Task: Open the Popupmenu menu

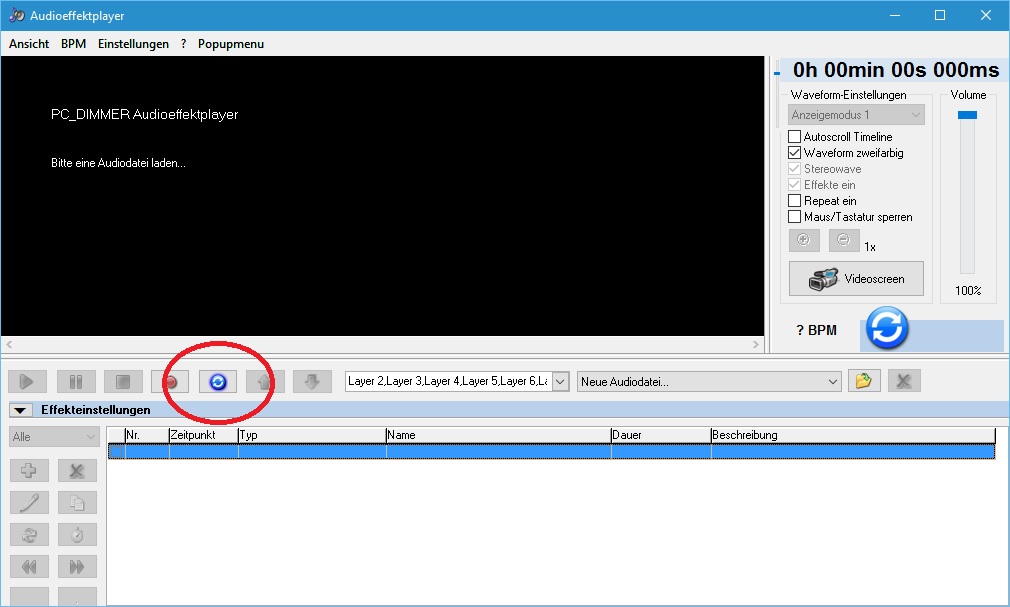Action: coord(231,44)
